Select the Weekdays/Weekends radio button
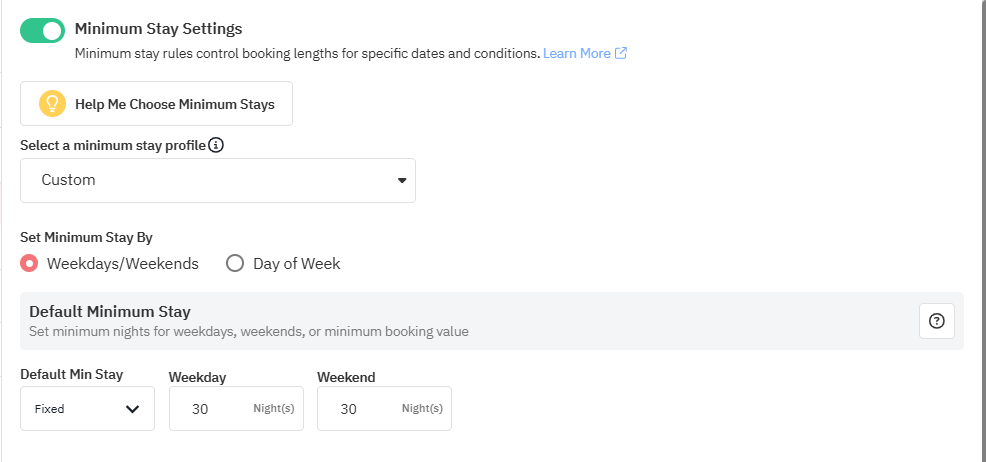986x462 pixels. click(x=29, y=264)
